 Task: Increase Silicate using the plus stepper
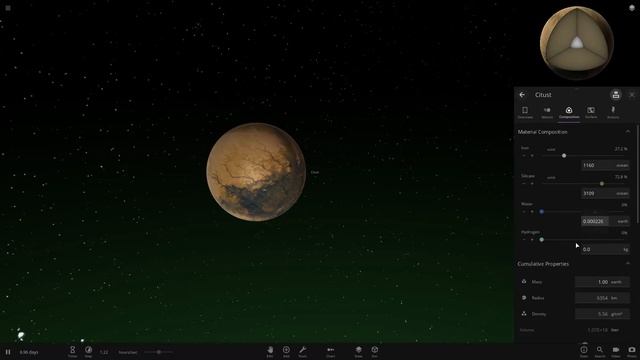tap(532, 184)
